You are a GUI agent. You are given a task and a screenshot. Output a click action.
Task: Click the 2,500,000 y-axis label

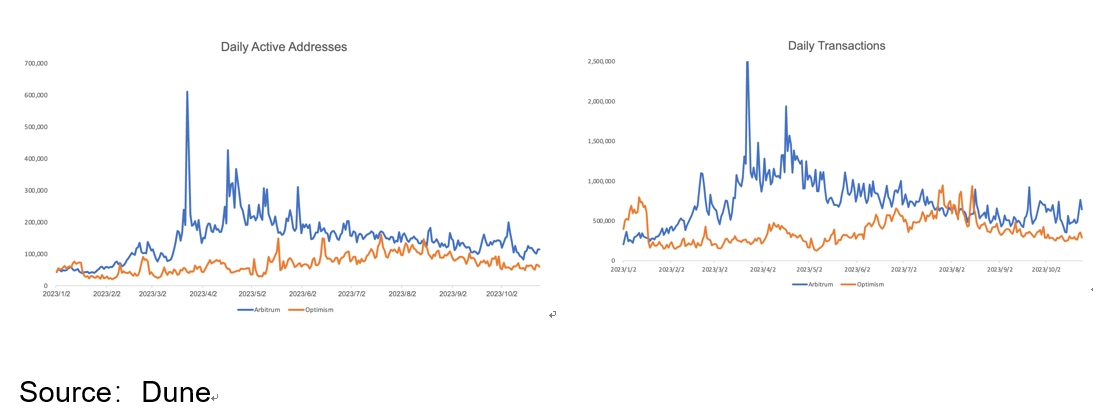point(600,62)
